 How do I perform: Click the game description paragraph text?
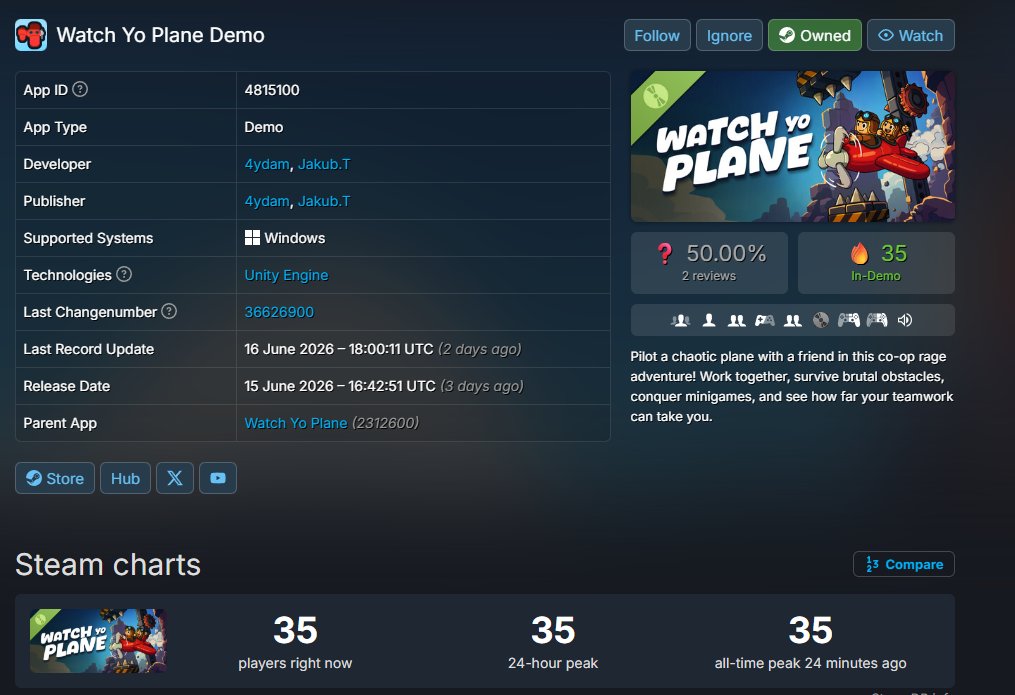tap(792, 386)
